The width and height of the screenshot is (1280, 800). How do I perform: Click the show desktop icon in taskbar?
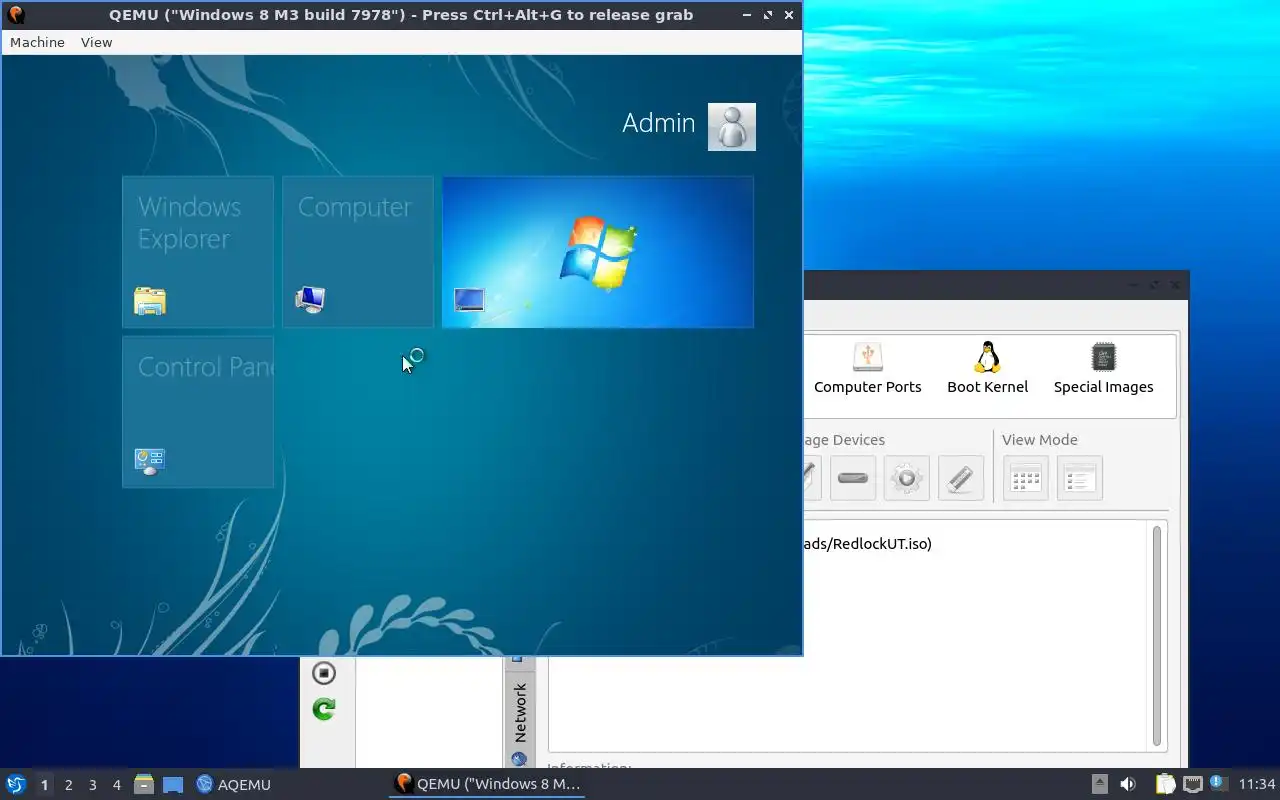point(173,785)
